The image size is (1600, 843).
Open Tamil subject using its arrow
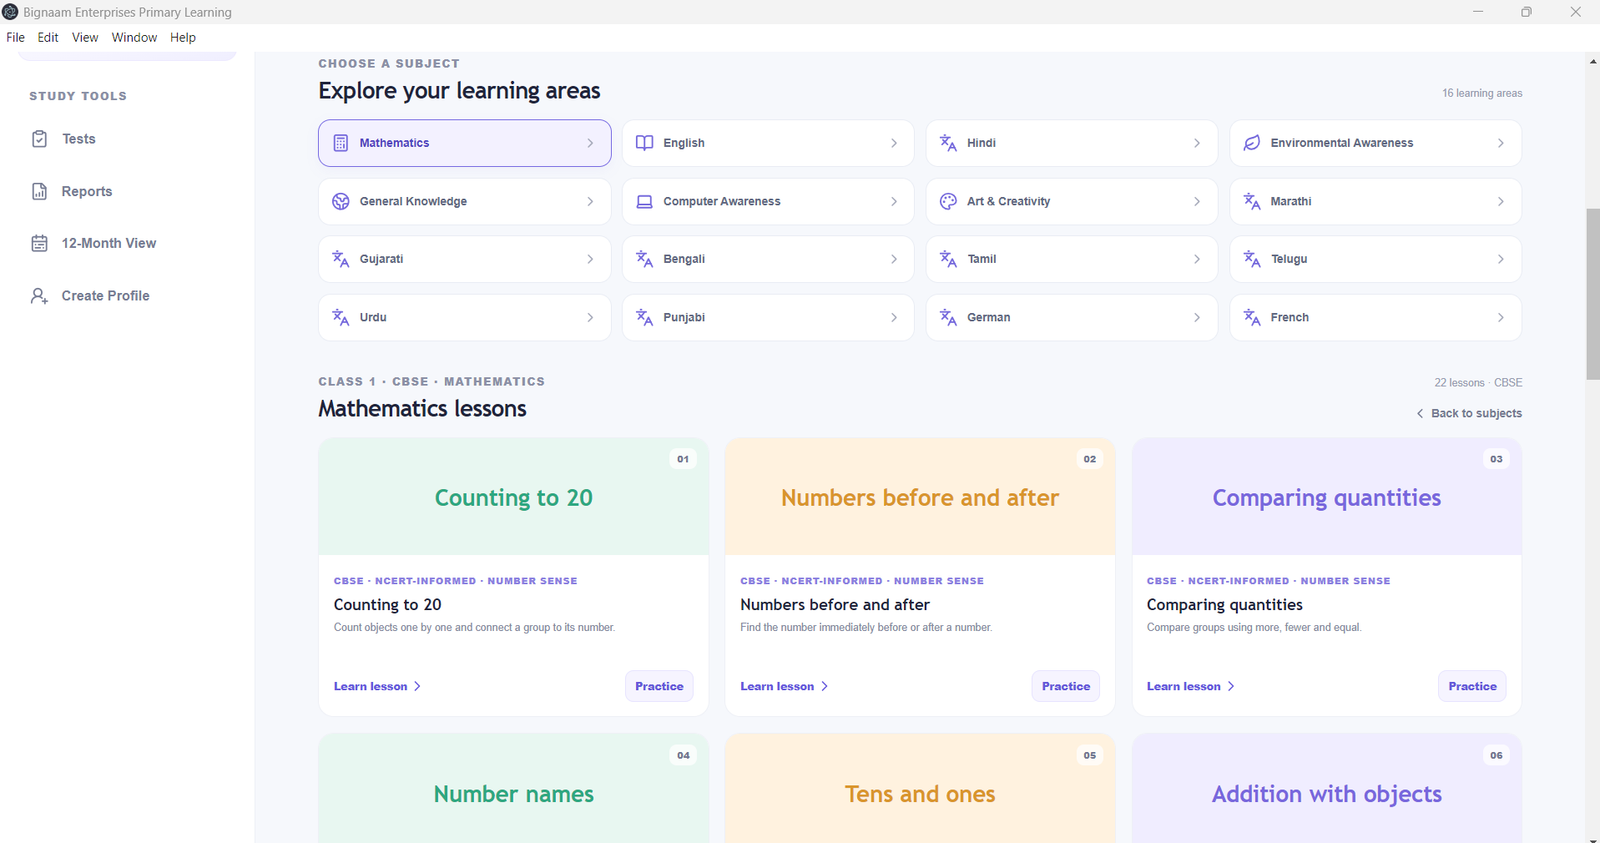tap(1197, 259)
